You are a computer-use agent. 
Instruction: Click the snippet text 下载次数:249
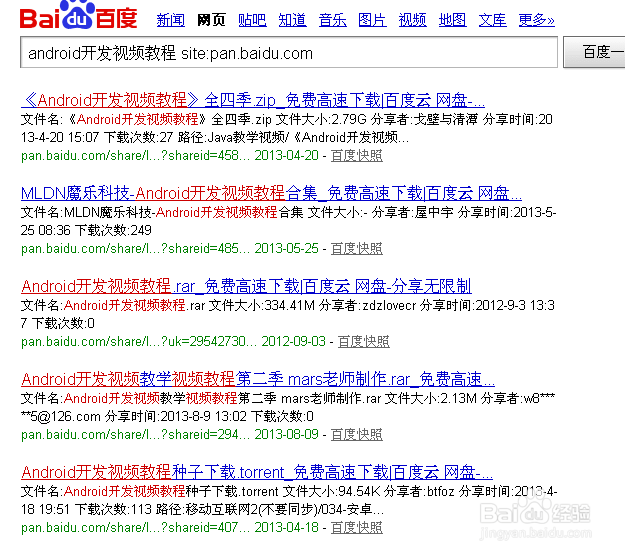pos(113,230)
